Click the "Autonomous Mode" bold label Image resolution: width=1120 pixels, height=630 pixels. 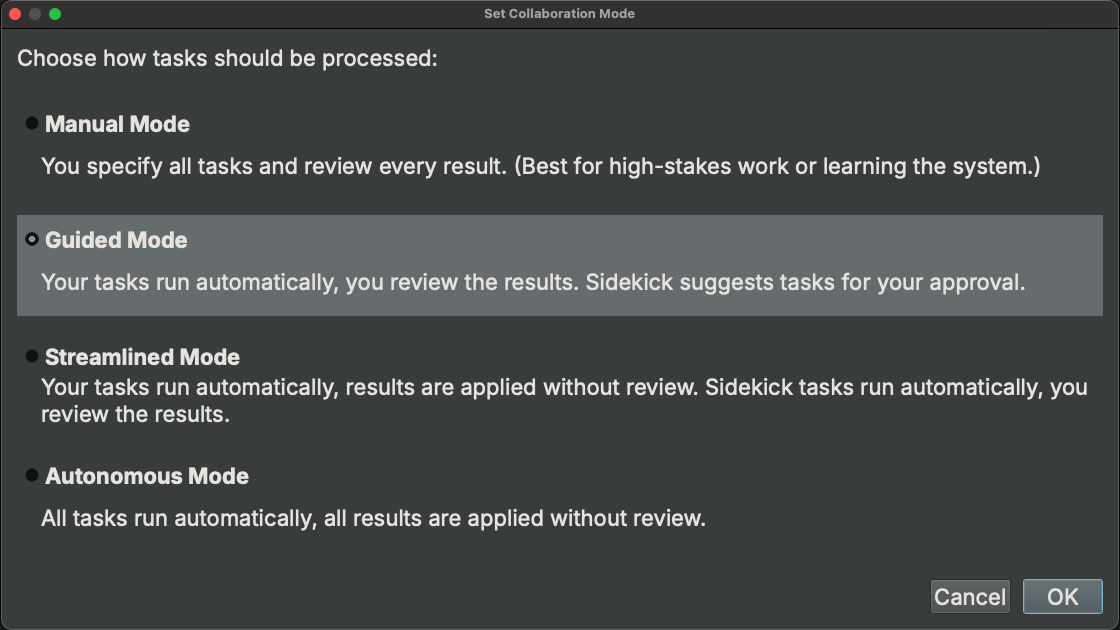(x=147, y=477)
